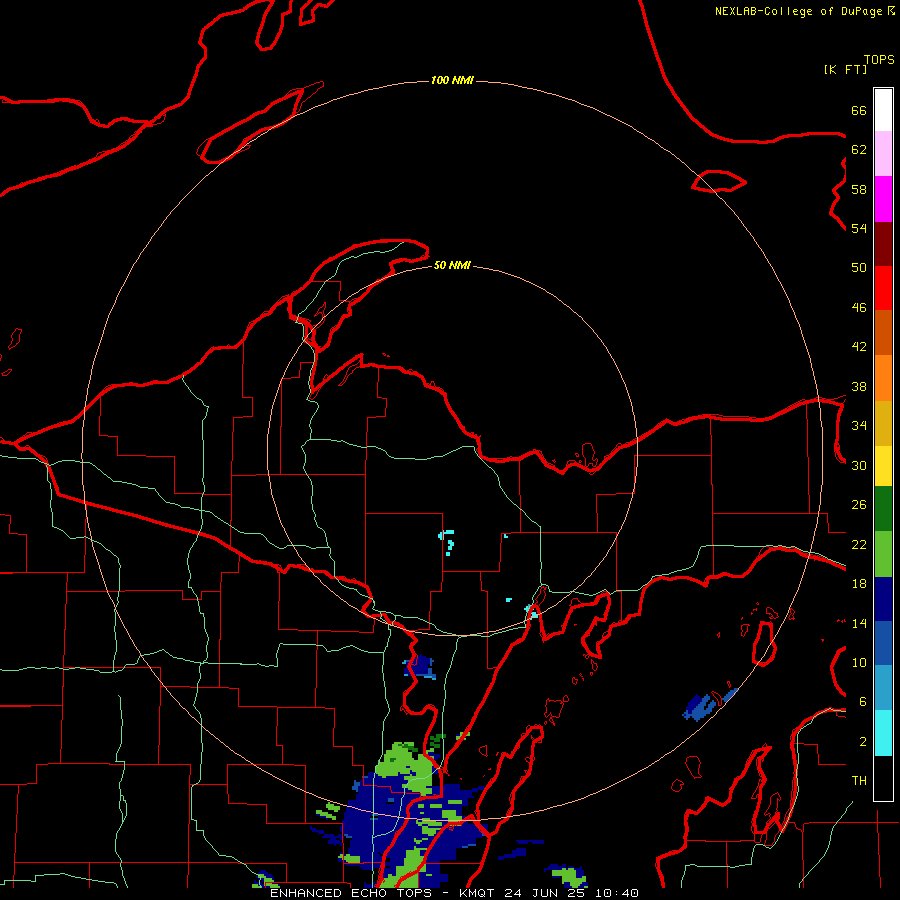Click the '14' legend value
This screenshot has height=900, width=900.
click(859, 623)
